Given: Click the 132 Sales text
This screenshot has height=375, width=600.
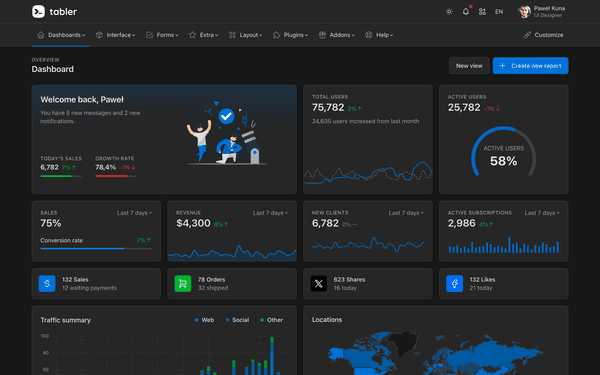Looking at the screenshot, I should [x=75, y=280].
